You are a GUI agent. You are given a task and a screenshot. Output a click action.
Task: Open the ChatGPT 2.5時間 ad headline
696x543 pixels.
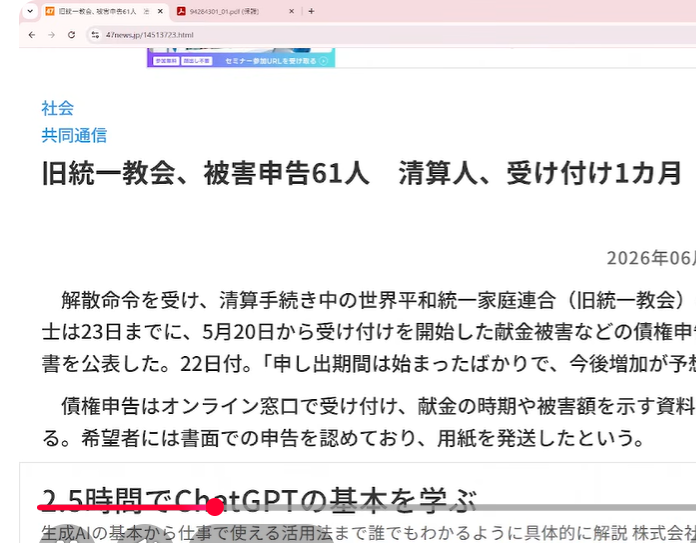[259, 500]
